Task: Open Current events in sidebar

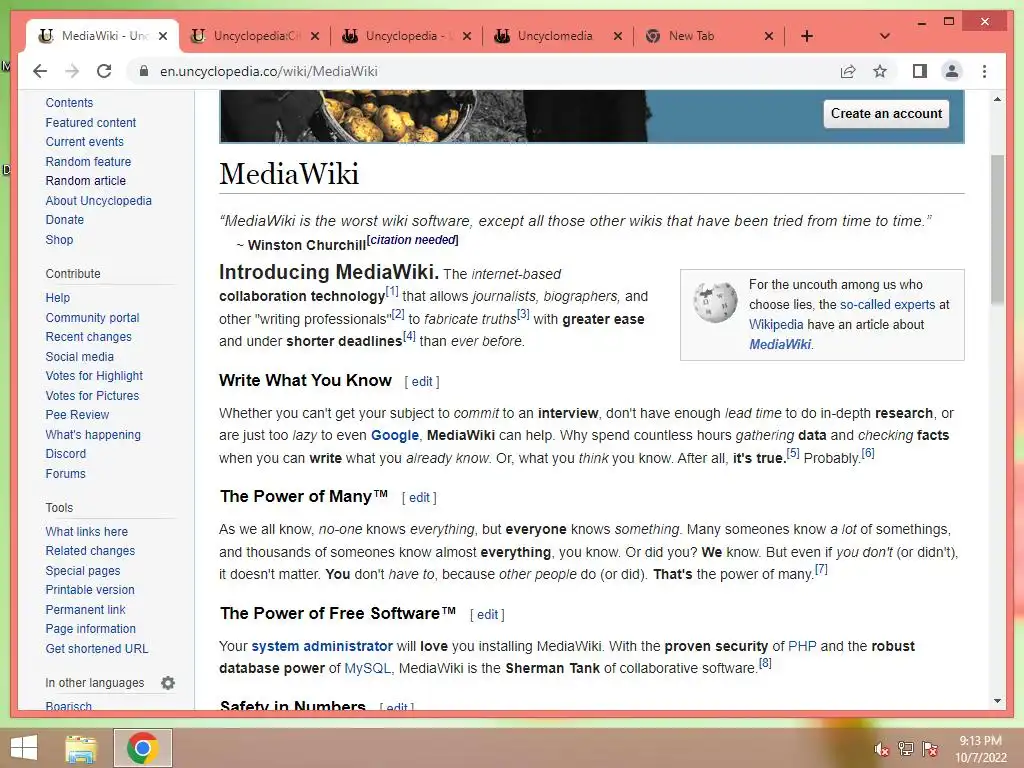Action: [84, 142]
